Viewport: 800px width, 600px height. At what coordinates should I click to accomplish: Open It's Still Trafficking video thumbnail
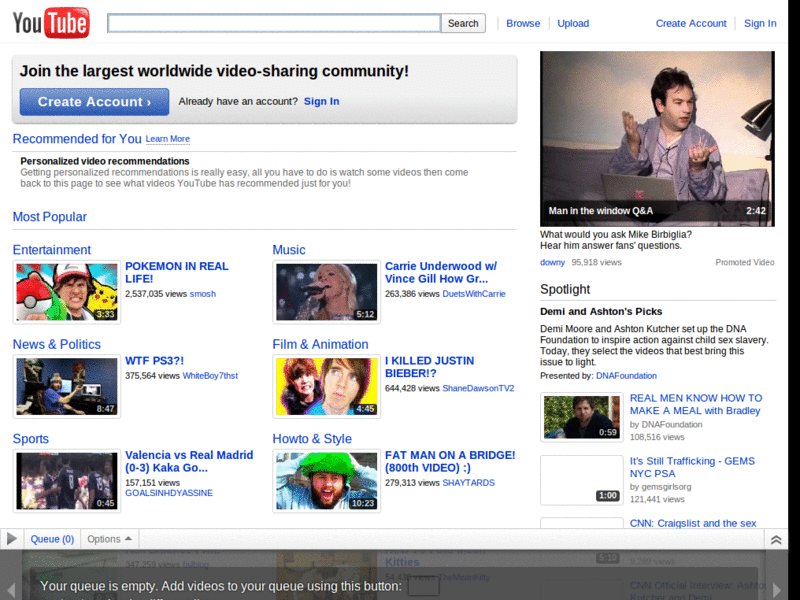[x=582, y=480]
